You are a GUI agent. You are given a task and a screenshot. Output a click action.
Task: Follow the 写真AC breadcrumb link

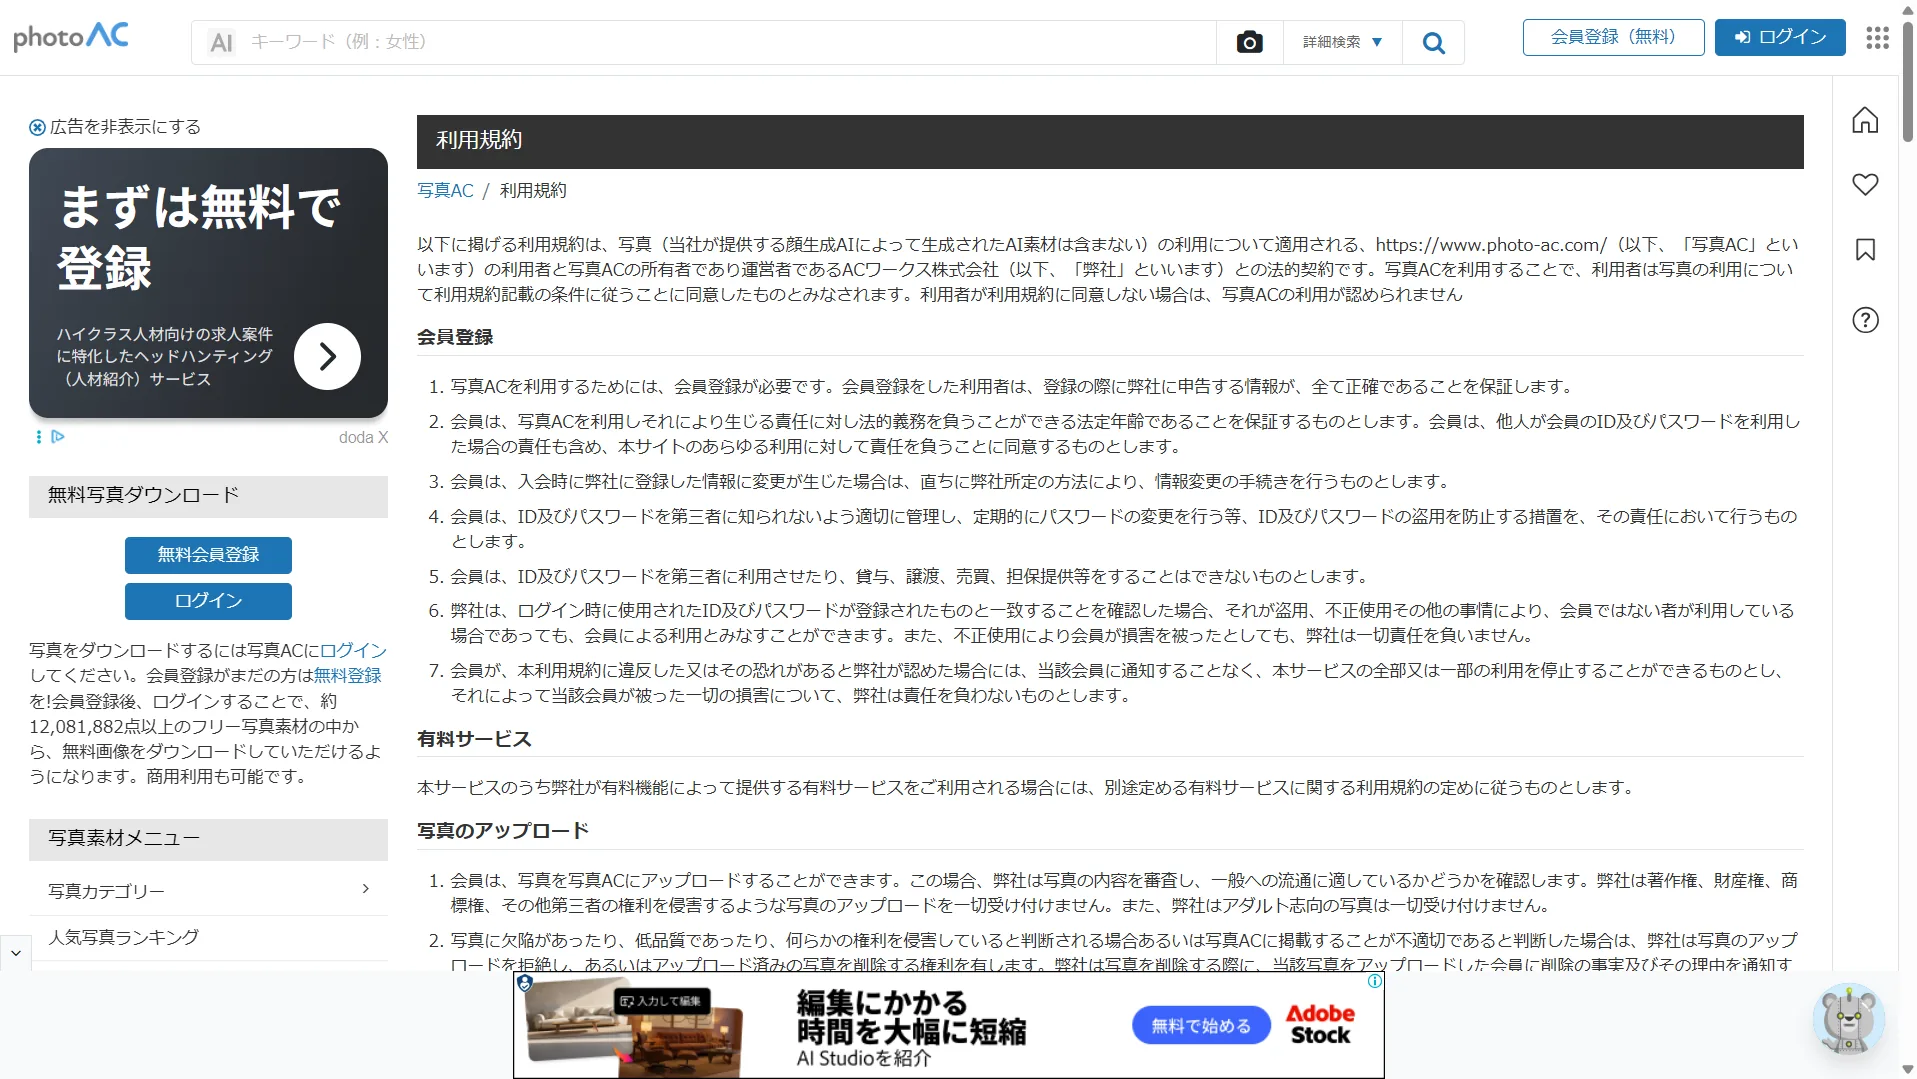coord(445,190)
